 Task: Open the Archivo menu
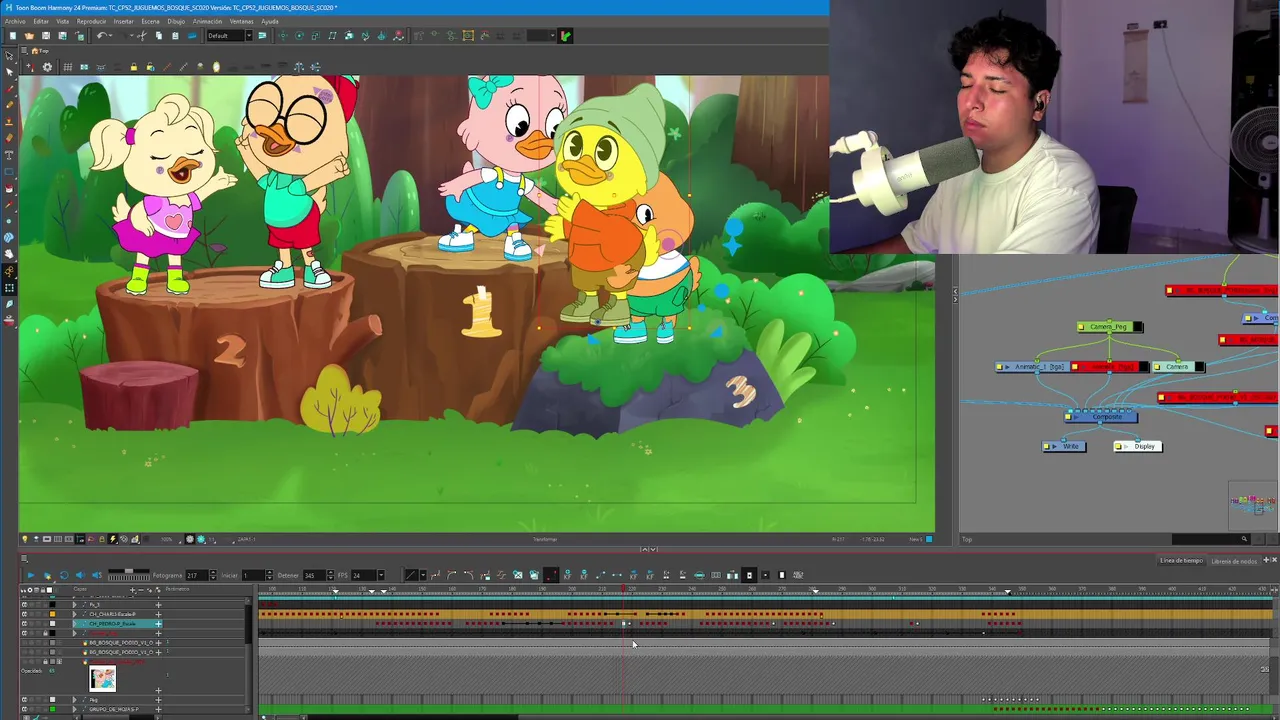point(15,21)
